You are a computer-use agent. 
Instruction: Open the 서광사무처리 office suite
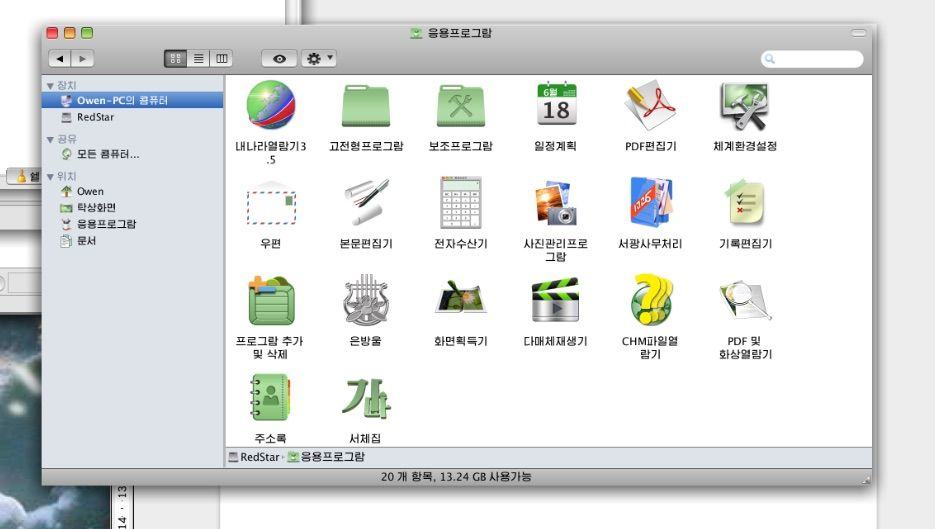(650, 203)
